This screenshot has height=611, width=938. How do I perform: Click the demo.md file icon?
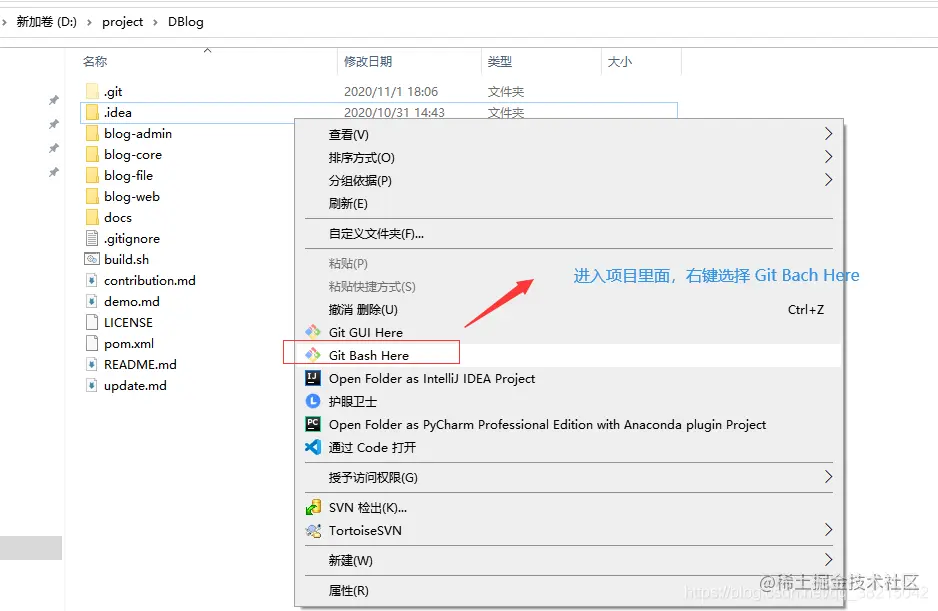click(x=92, y=301)
